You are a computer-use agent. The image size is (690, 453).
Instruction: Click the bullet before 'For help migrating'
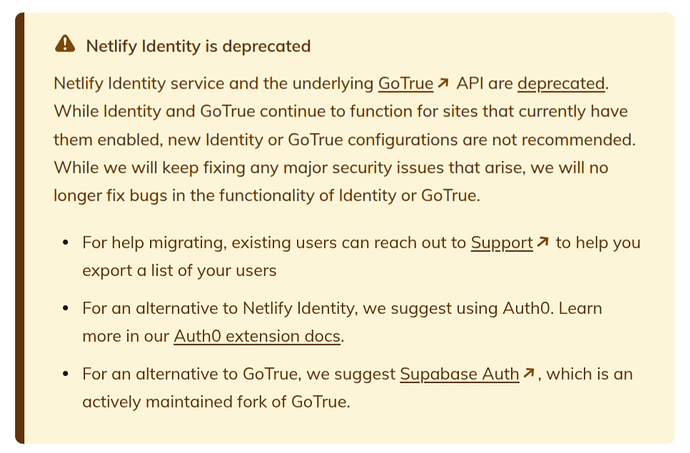(66, 243)
